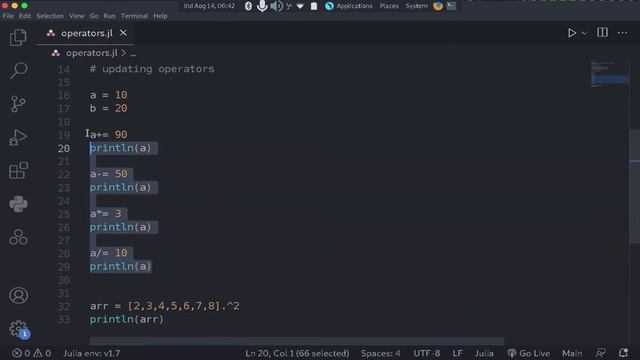Image resolution: width=640 pixels, height=360 pixels.
Task: Open the Accounts menu icon
Action: [x=18, y=295]
